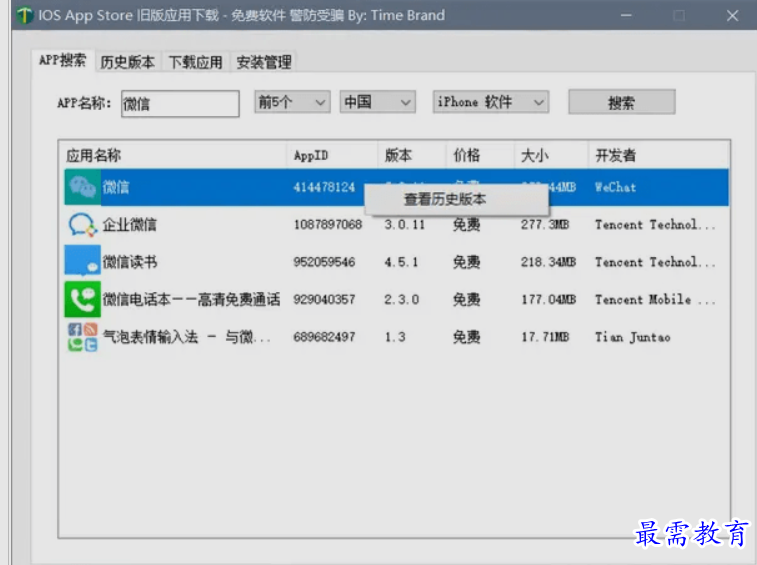Click the 搜索 button
757x565 pixels.
point(621,102)
